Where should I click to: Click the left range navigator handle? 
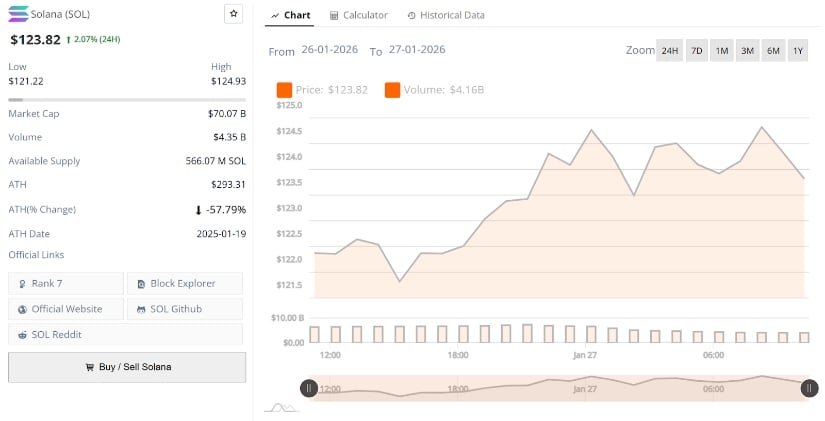(x=309, y=388)
